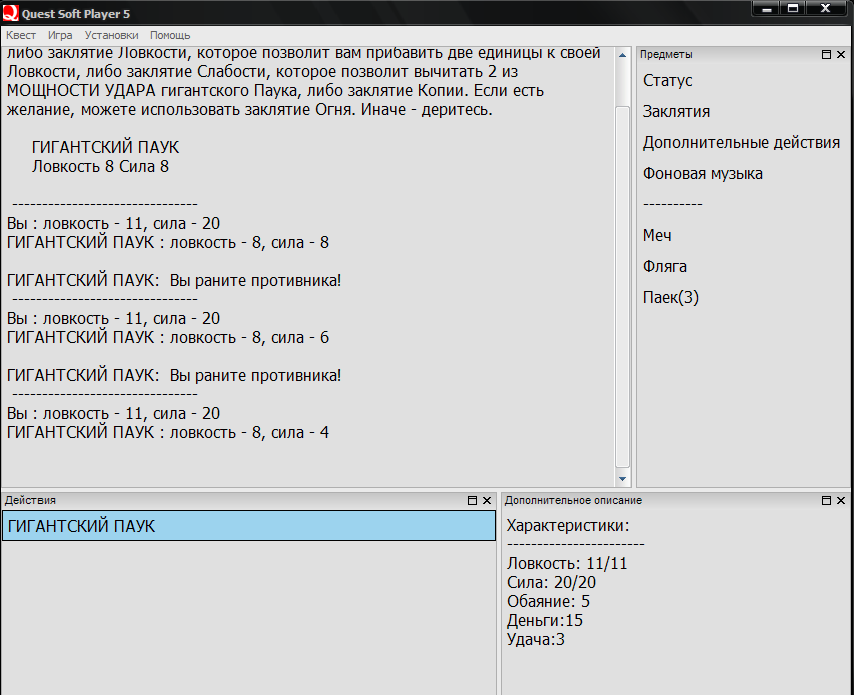Click the Quest Soft Player logo icon
This screenshot has width=854, height=695.
point(10,13)
